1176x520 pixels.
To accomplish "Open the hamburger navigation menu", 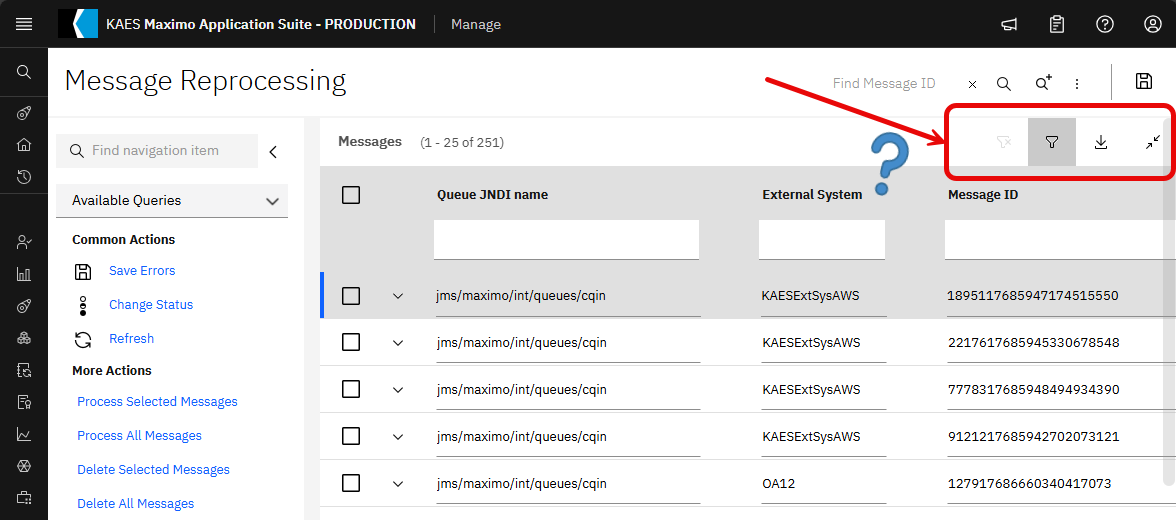I will [24, 24].
